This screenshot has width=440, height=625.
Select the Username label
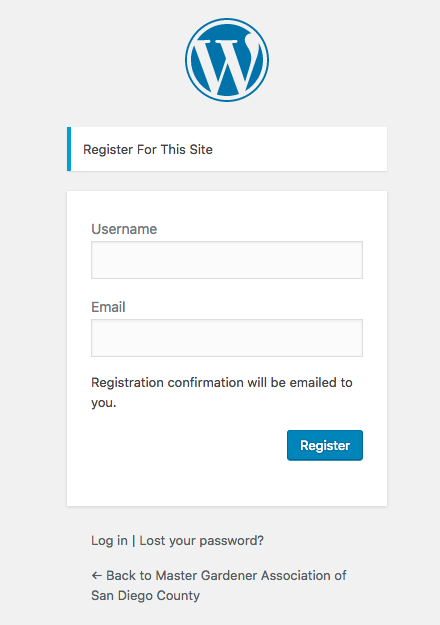[x=124, y=229]
